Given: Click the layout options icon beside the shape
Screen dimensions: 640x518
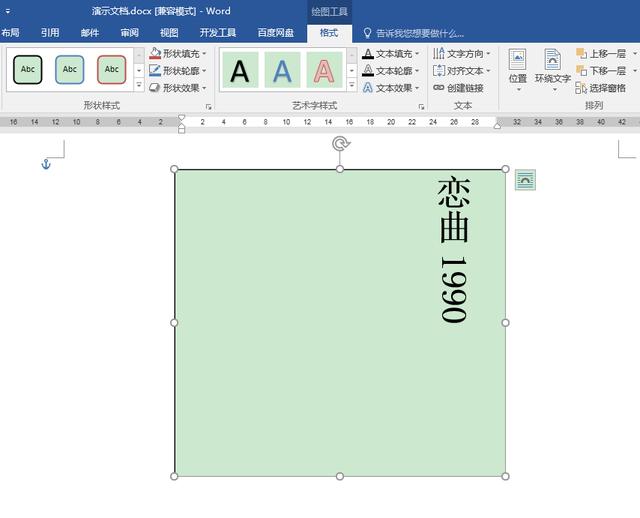Looking at the screenshot, I should coord(525,180).
